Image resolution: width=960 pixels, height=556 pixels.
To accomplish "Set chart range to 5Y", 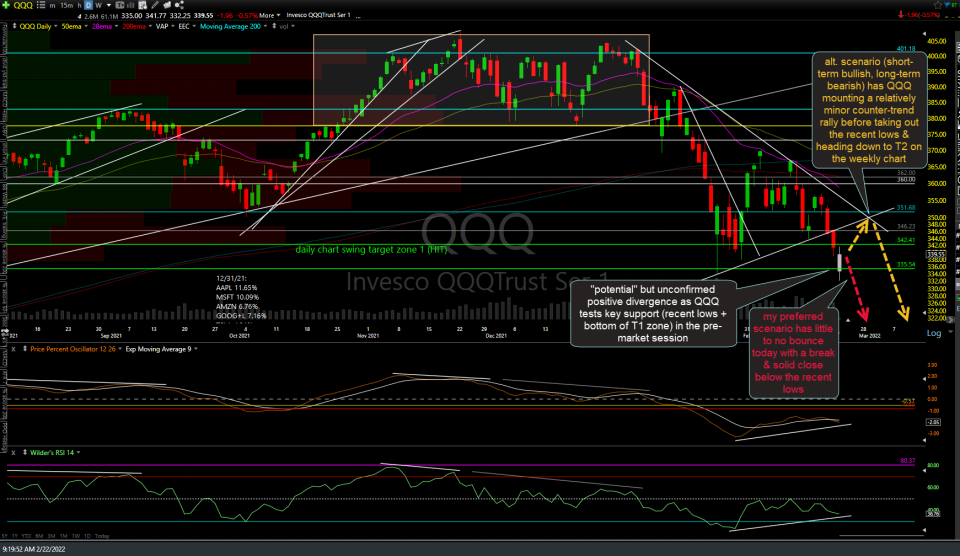I will (5, 536).
